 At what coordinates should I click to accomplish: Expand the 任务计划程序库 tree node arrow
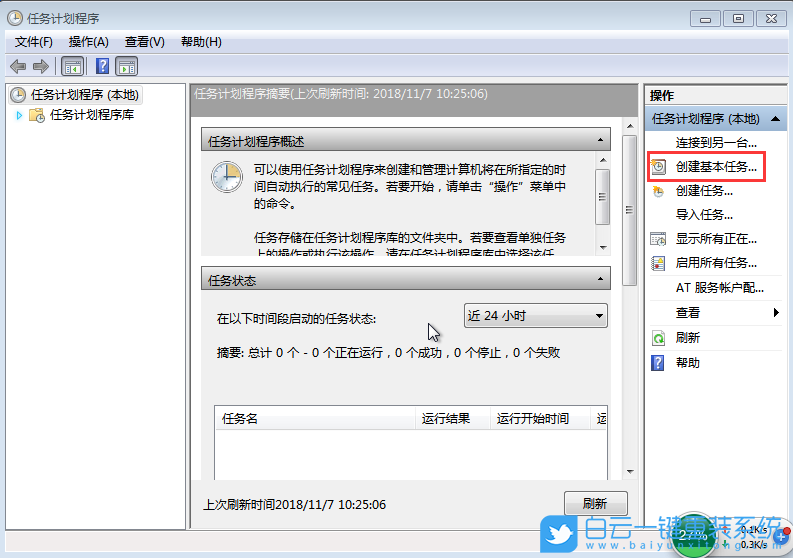pyautogui.click(x=19, y=115)
